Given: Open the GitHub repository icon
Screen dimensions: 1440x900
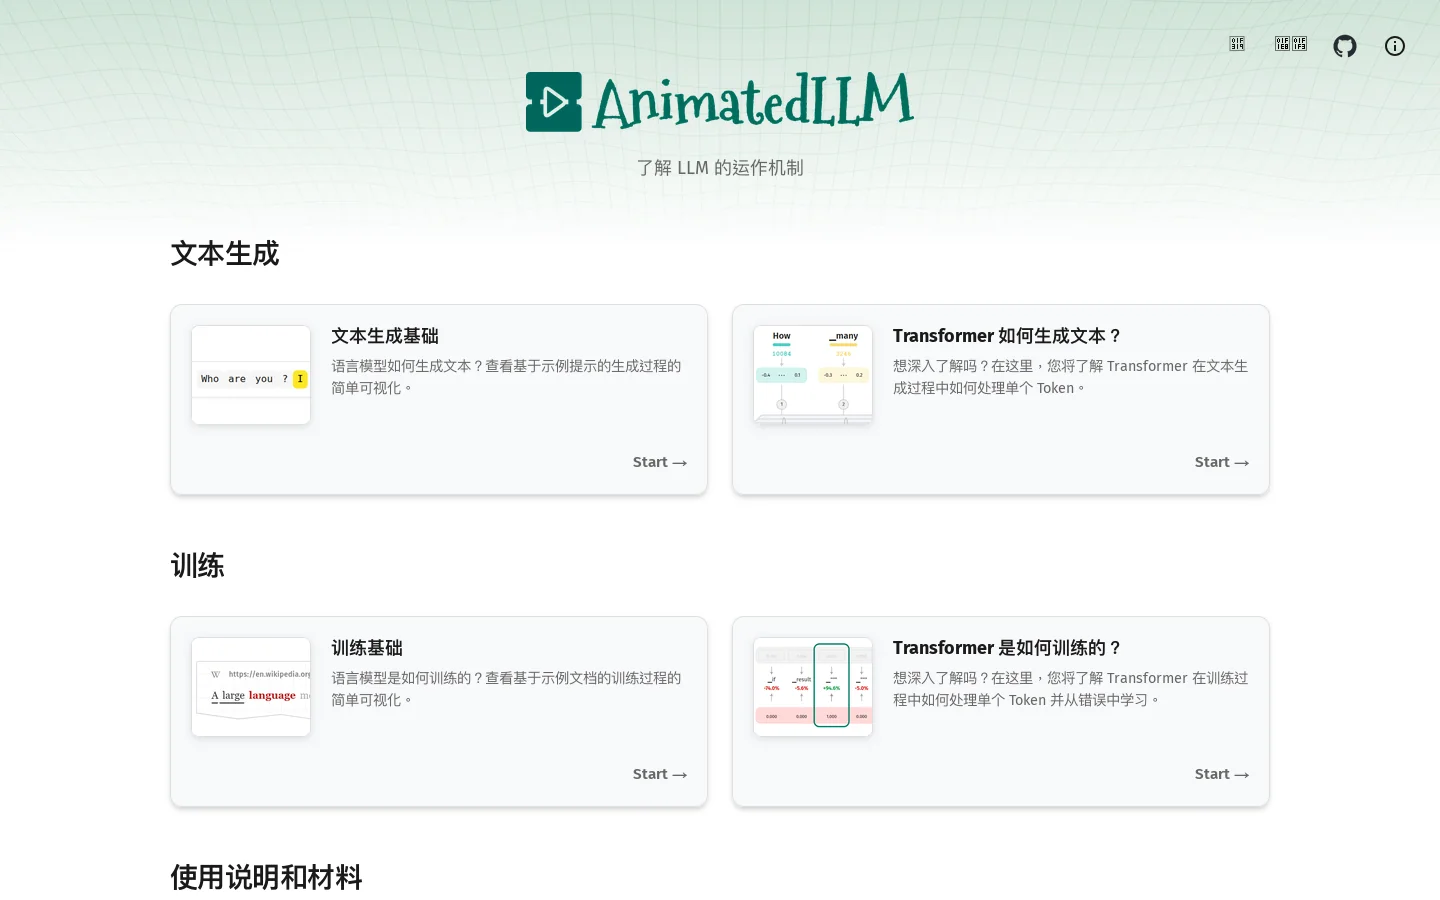Looking at the screenshot, I should click(1345, 46).
